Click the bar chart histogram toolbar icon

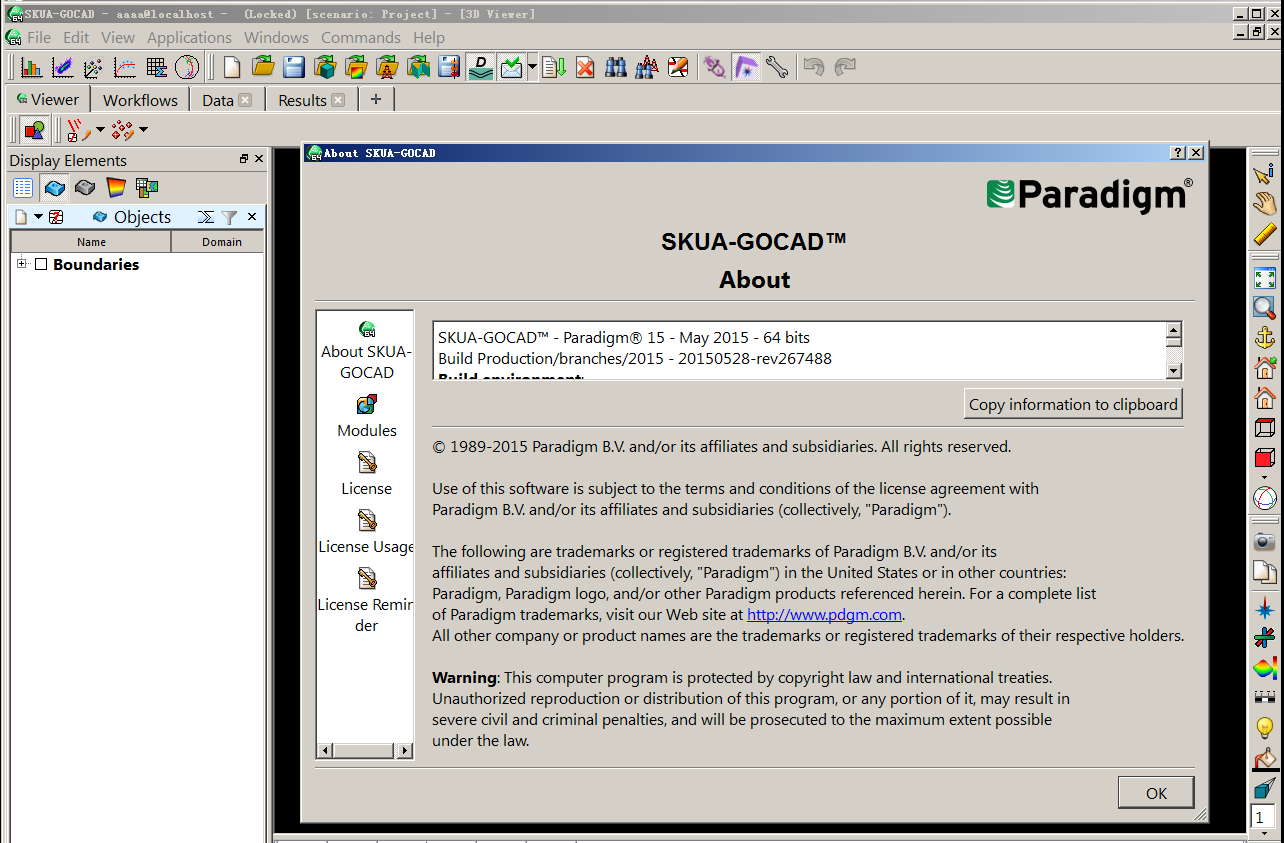click(31, 67)
